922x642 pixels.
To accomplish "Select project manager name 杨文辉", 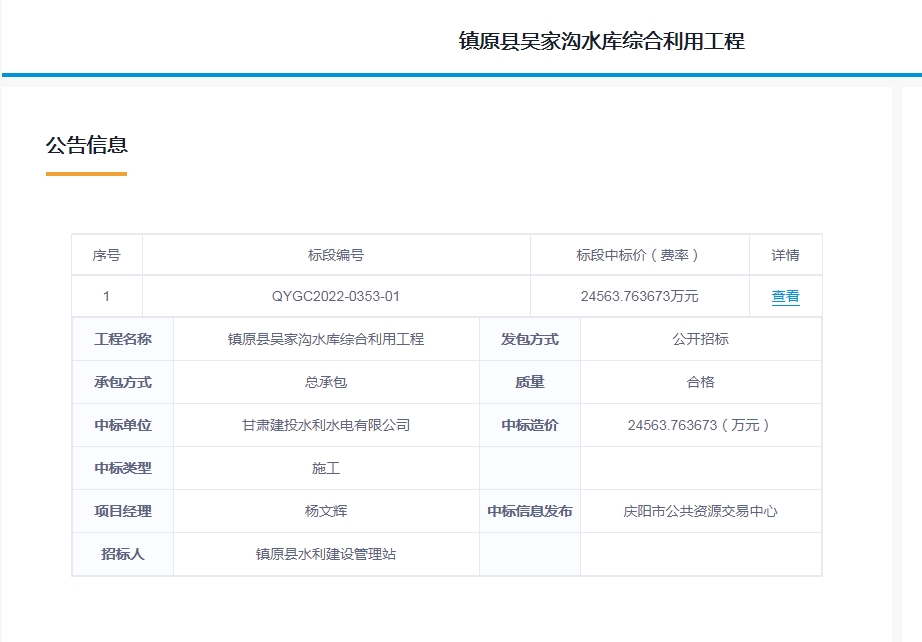I will coord(326,511).
